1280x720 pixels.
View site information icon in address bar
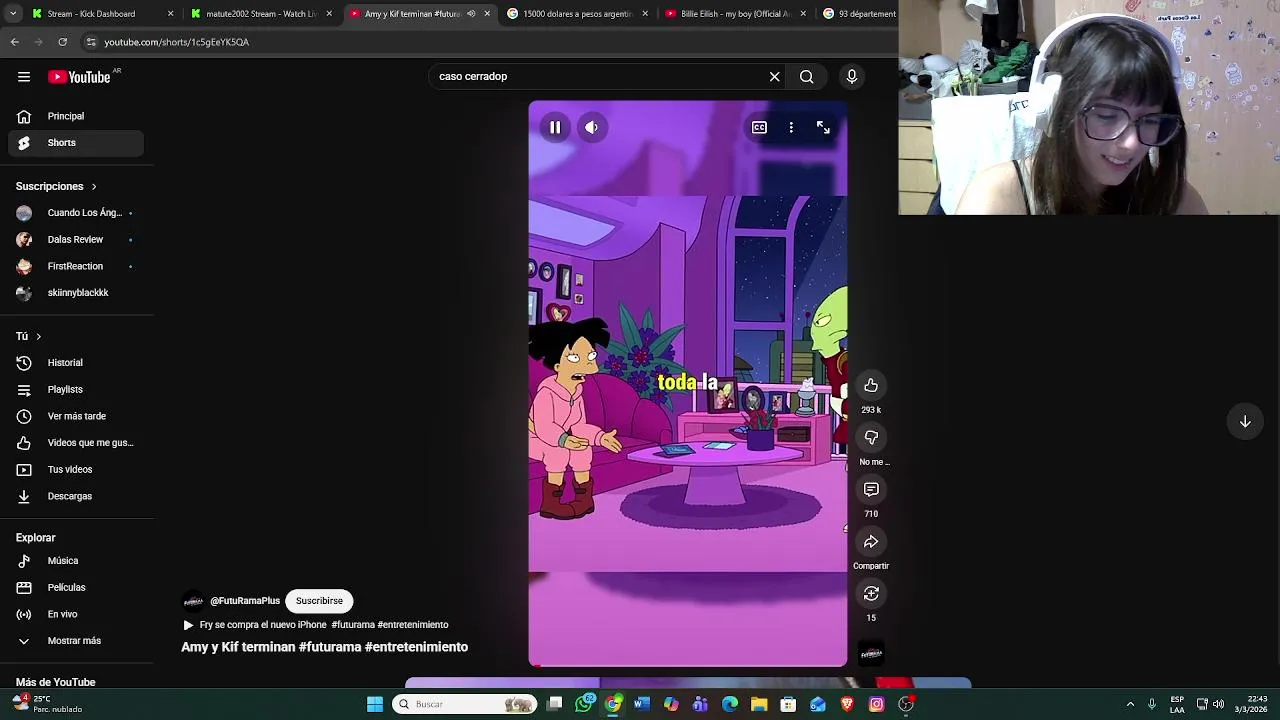coord(91,42)
